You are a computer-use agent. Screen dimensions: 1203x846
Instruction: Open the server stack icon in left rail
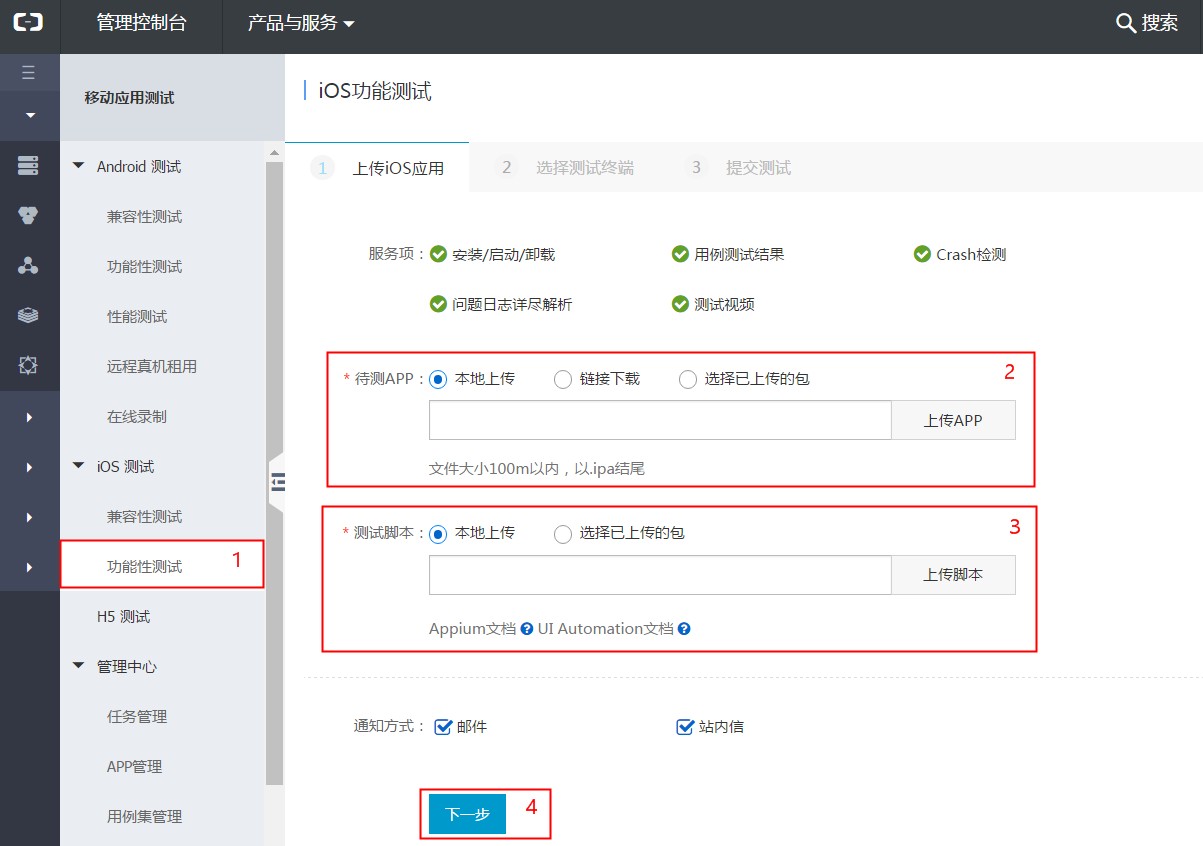(x=29, y=166)
